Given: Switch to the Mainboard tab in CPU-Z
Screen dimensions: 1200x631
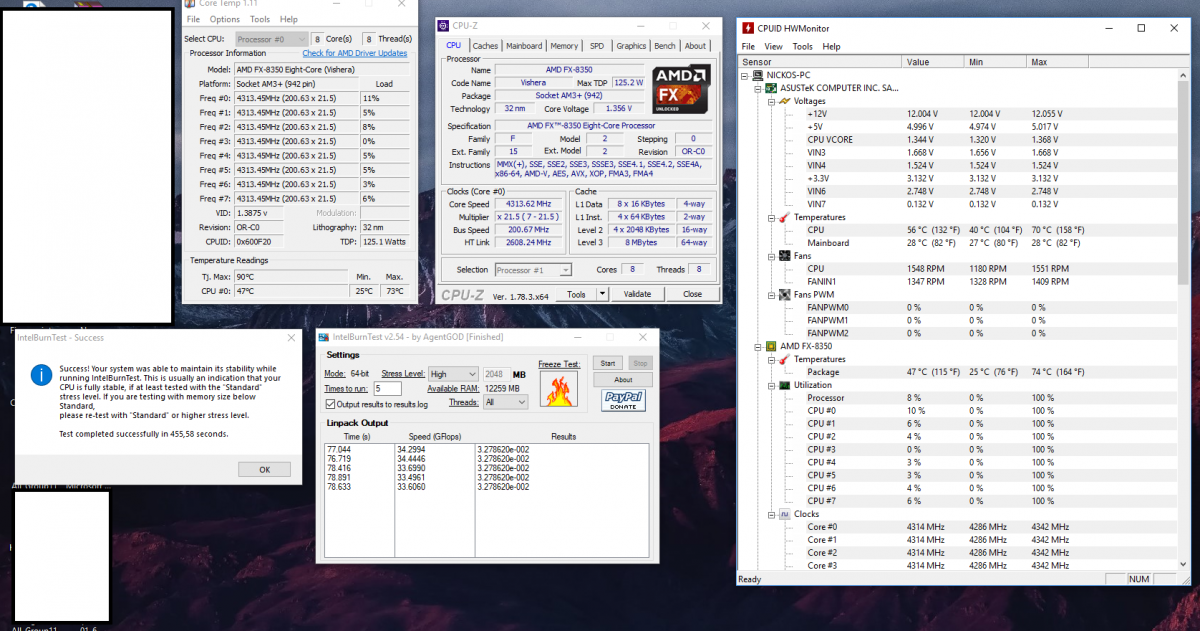Looking at the screenshot, I should point(524,46).
